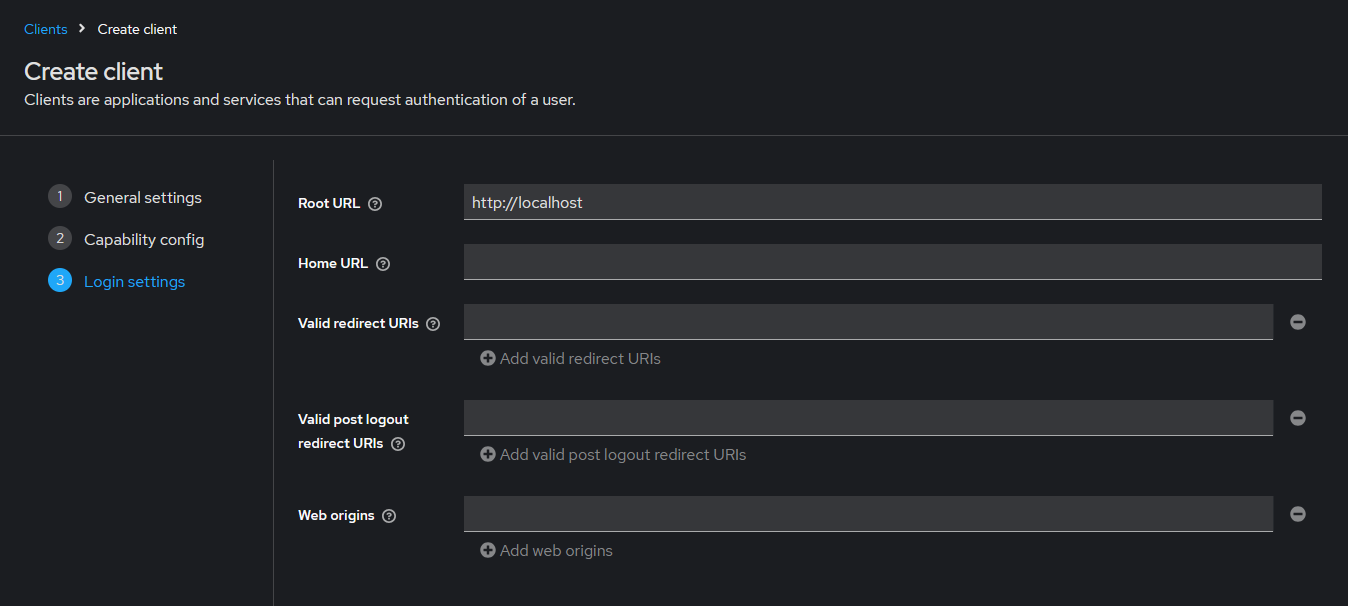Remove the post logout redirect URI entry
Screen dimensions: 1348x606
[x=1297, y=418]
